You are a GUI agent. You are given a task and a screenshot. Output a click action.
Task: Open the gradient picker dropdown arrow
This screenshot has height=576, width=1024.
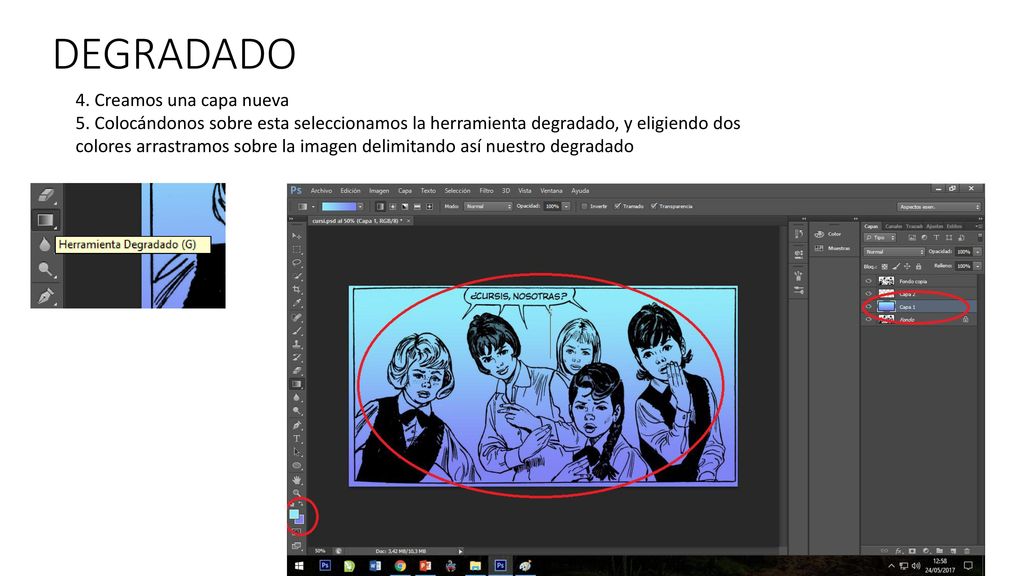(360, 206)
